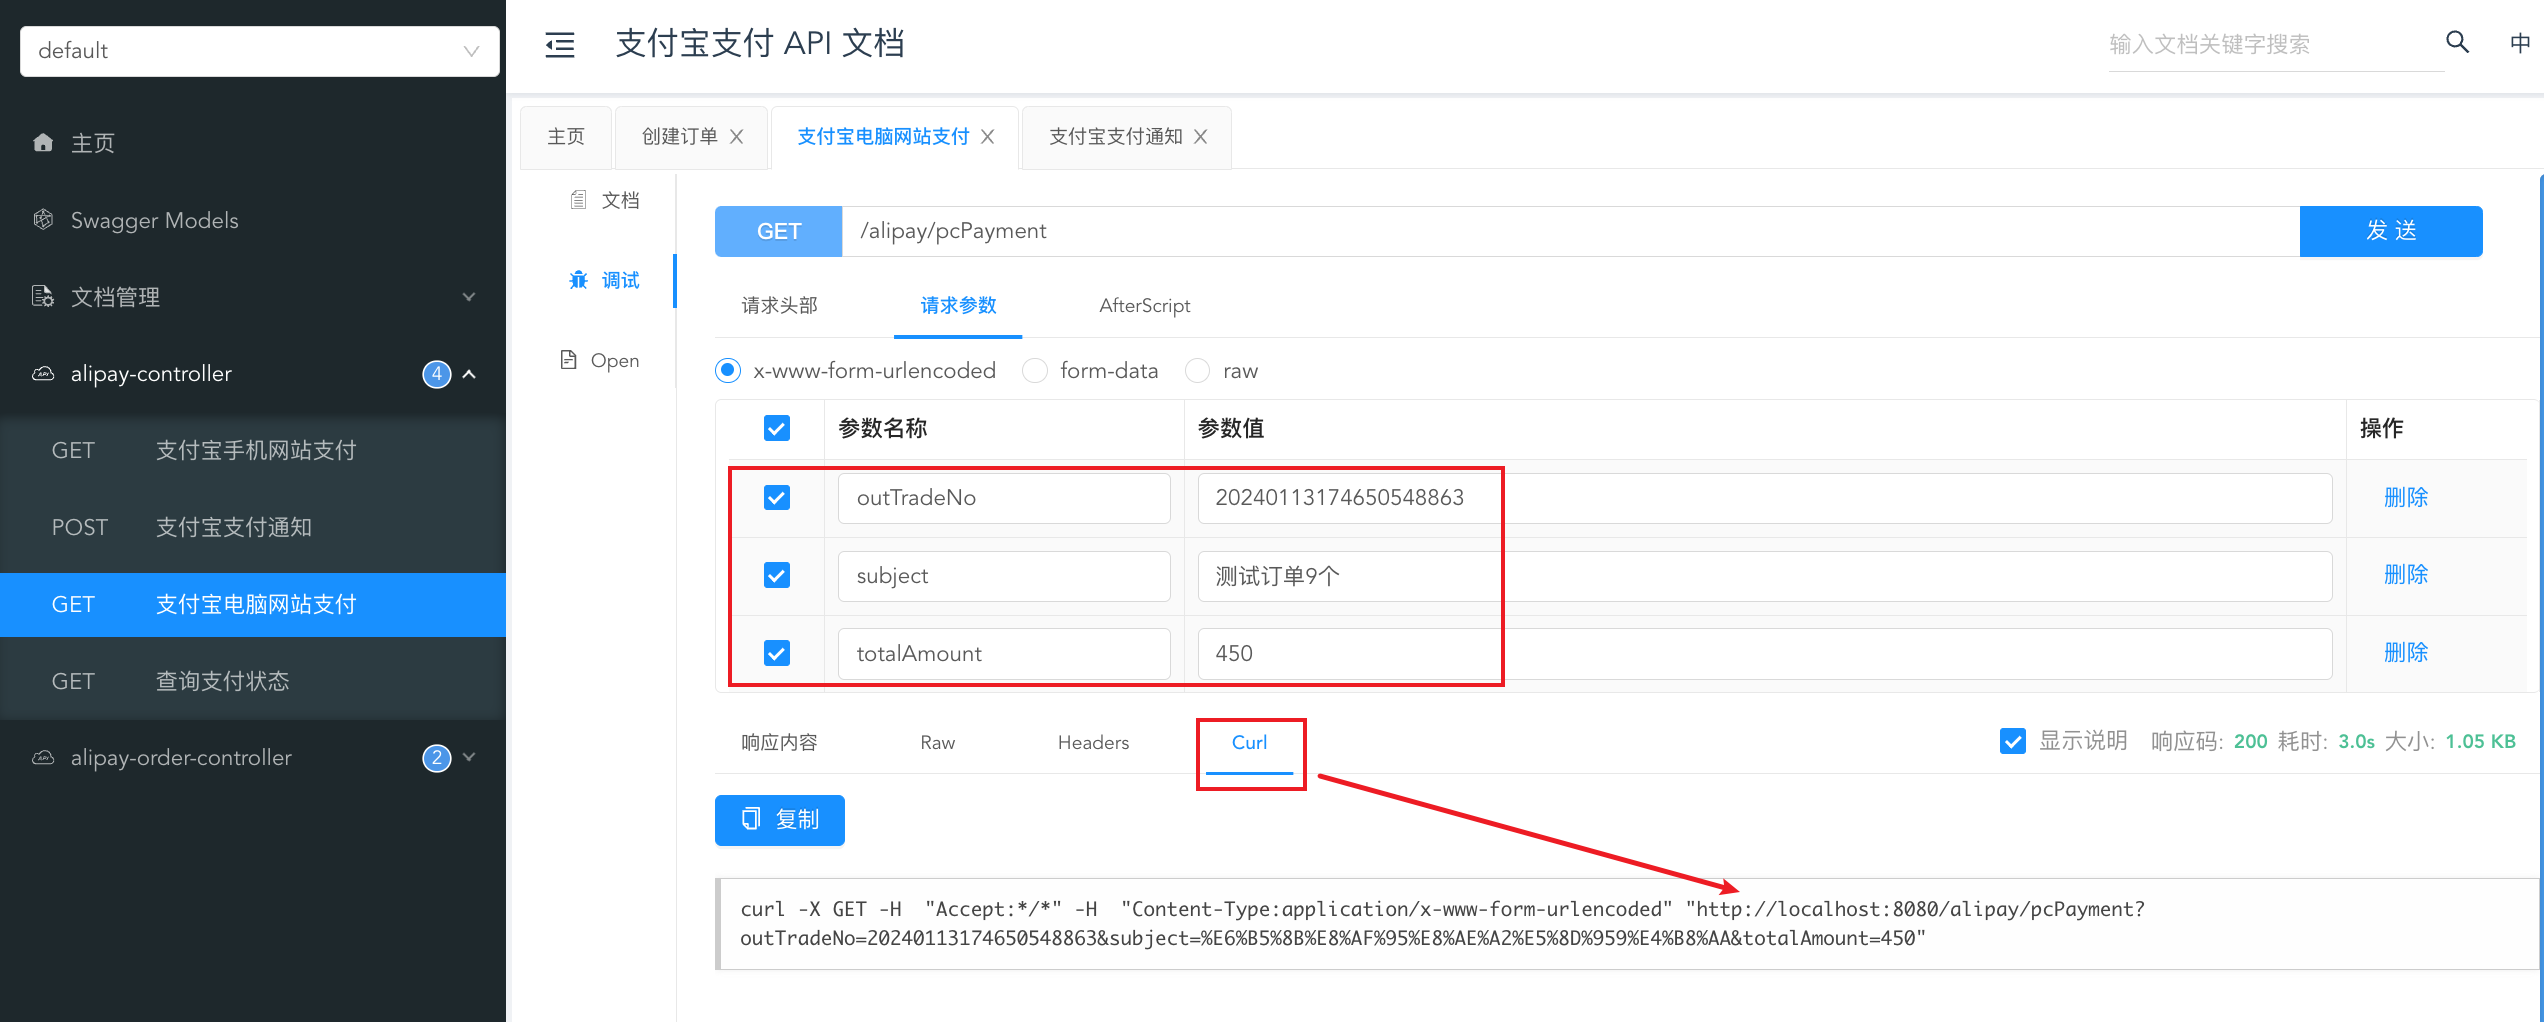2544x1022 pixels.
Task: Click the badge showing 2 endpoints
Action: click(437, 758)
